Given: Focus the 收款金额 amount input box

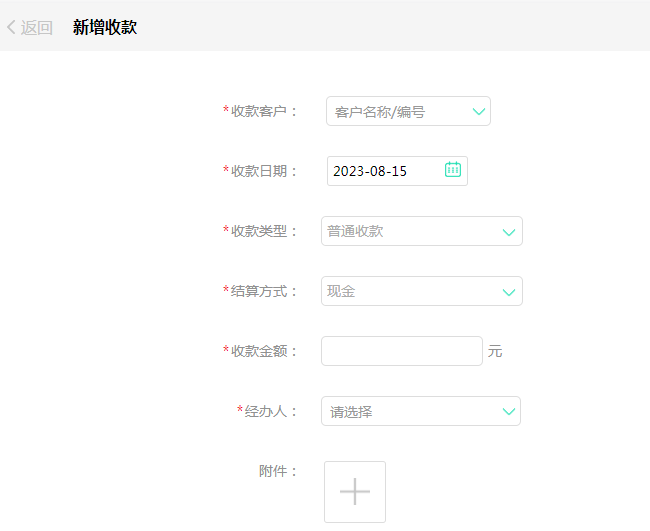Looking at the screenshot, I should (x=402, y=351).
